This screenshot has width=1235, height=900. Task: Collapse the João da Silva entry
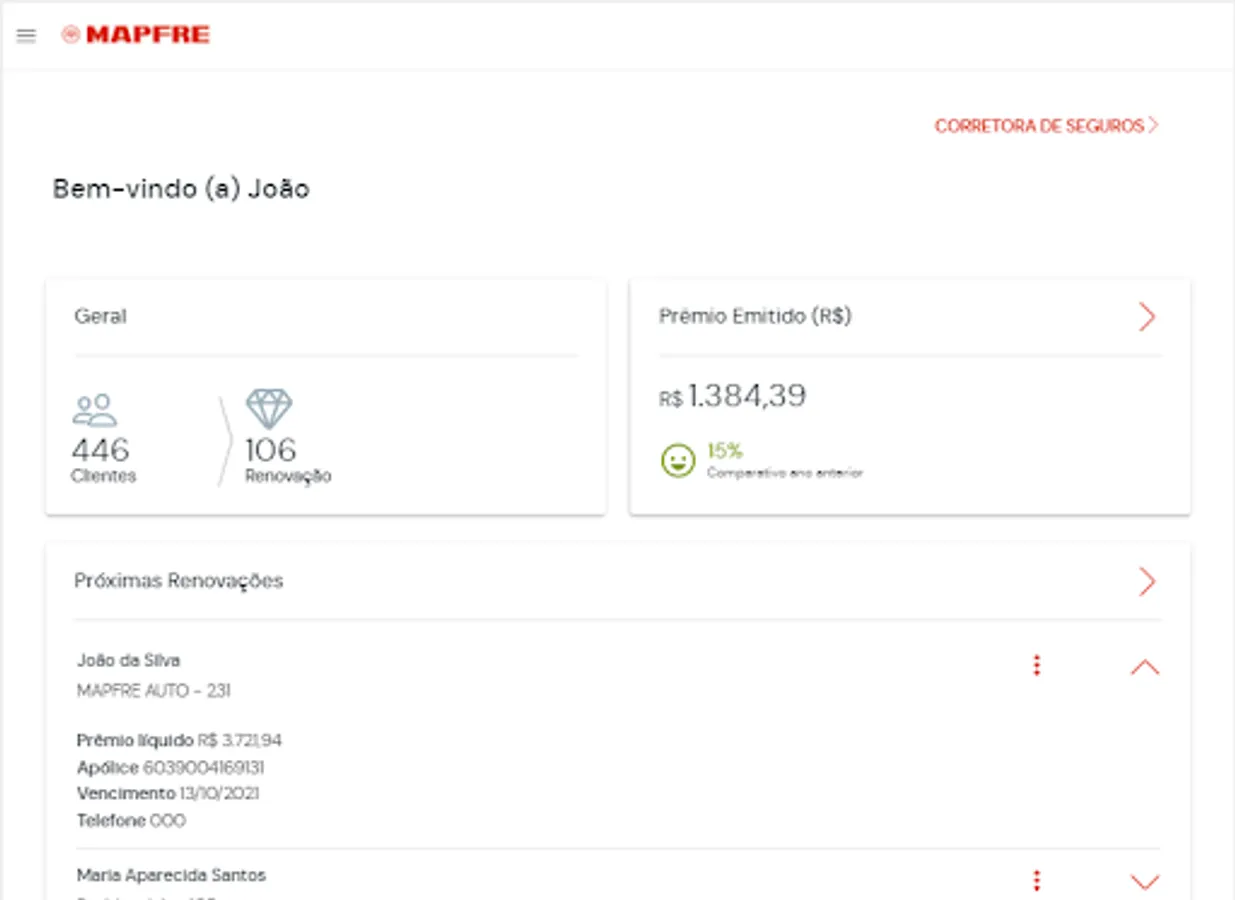pos(1145,667)
